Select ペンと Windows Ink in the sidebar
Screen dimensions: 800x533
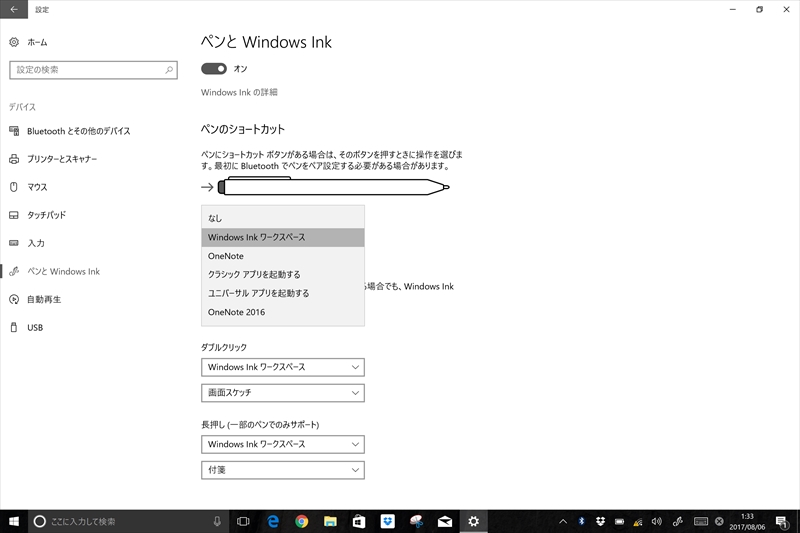55,271
